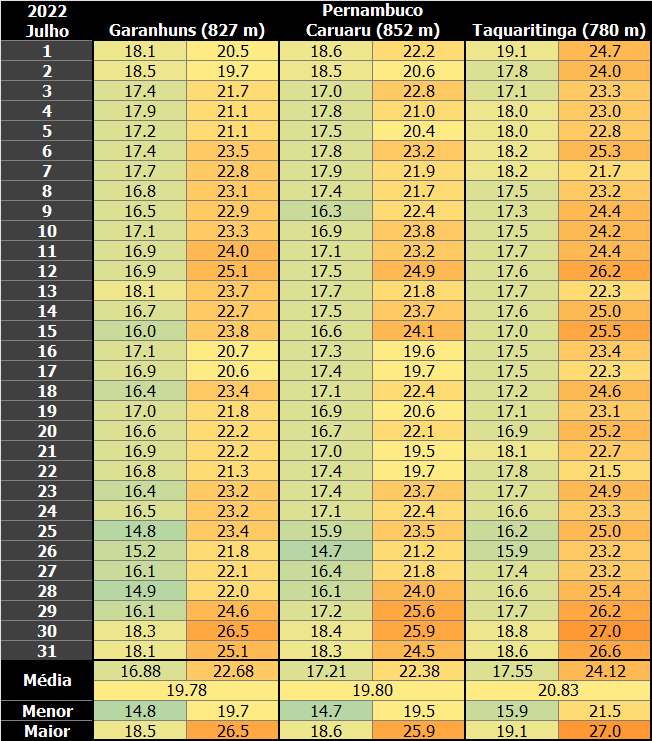Click day 22 Taquaritinga value "21.5"
This screenshot has width=652, height=741.
605,471
